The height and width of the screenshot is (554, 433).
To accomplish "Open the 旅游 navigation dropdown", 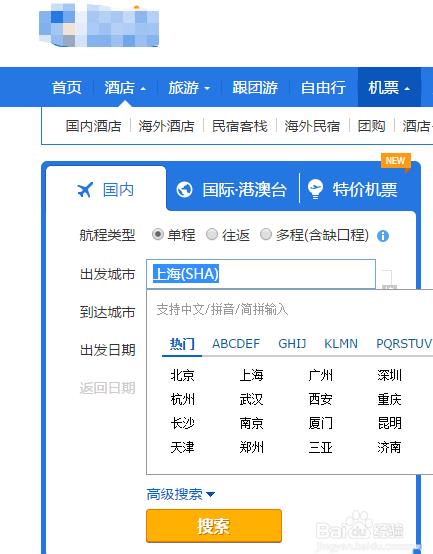I will 189,87.
